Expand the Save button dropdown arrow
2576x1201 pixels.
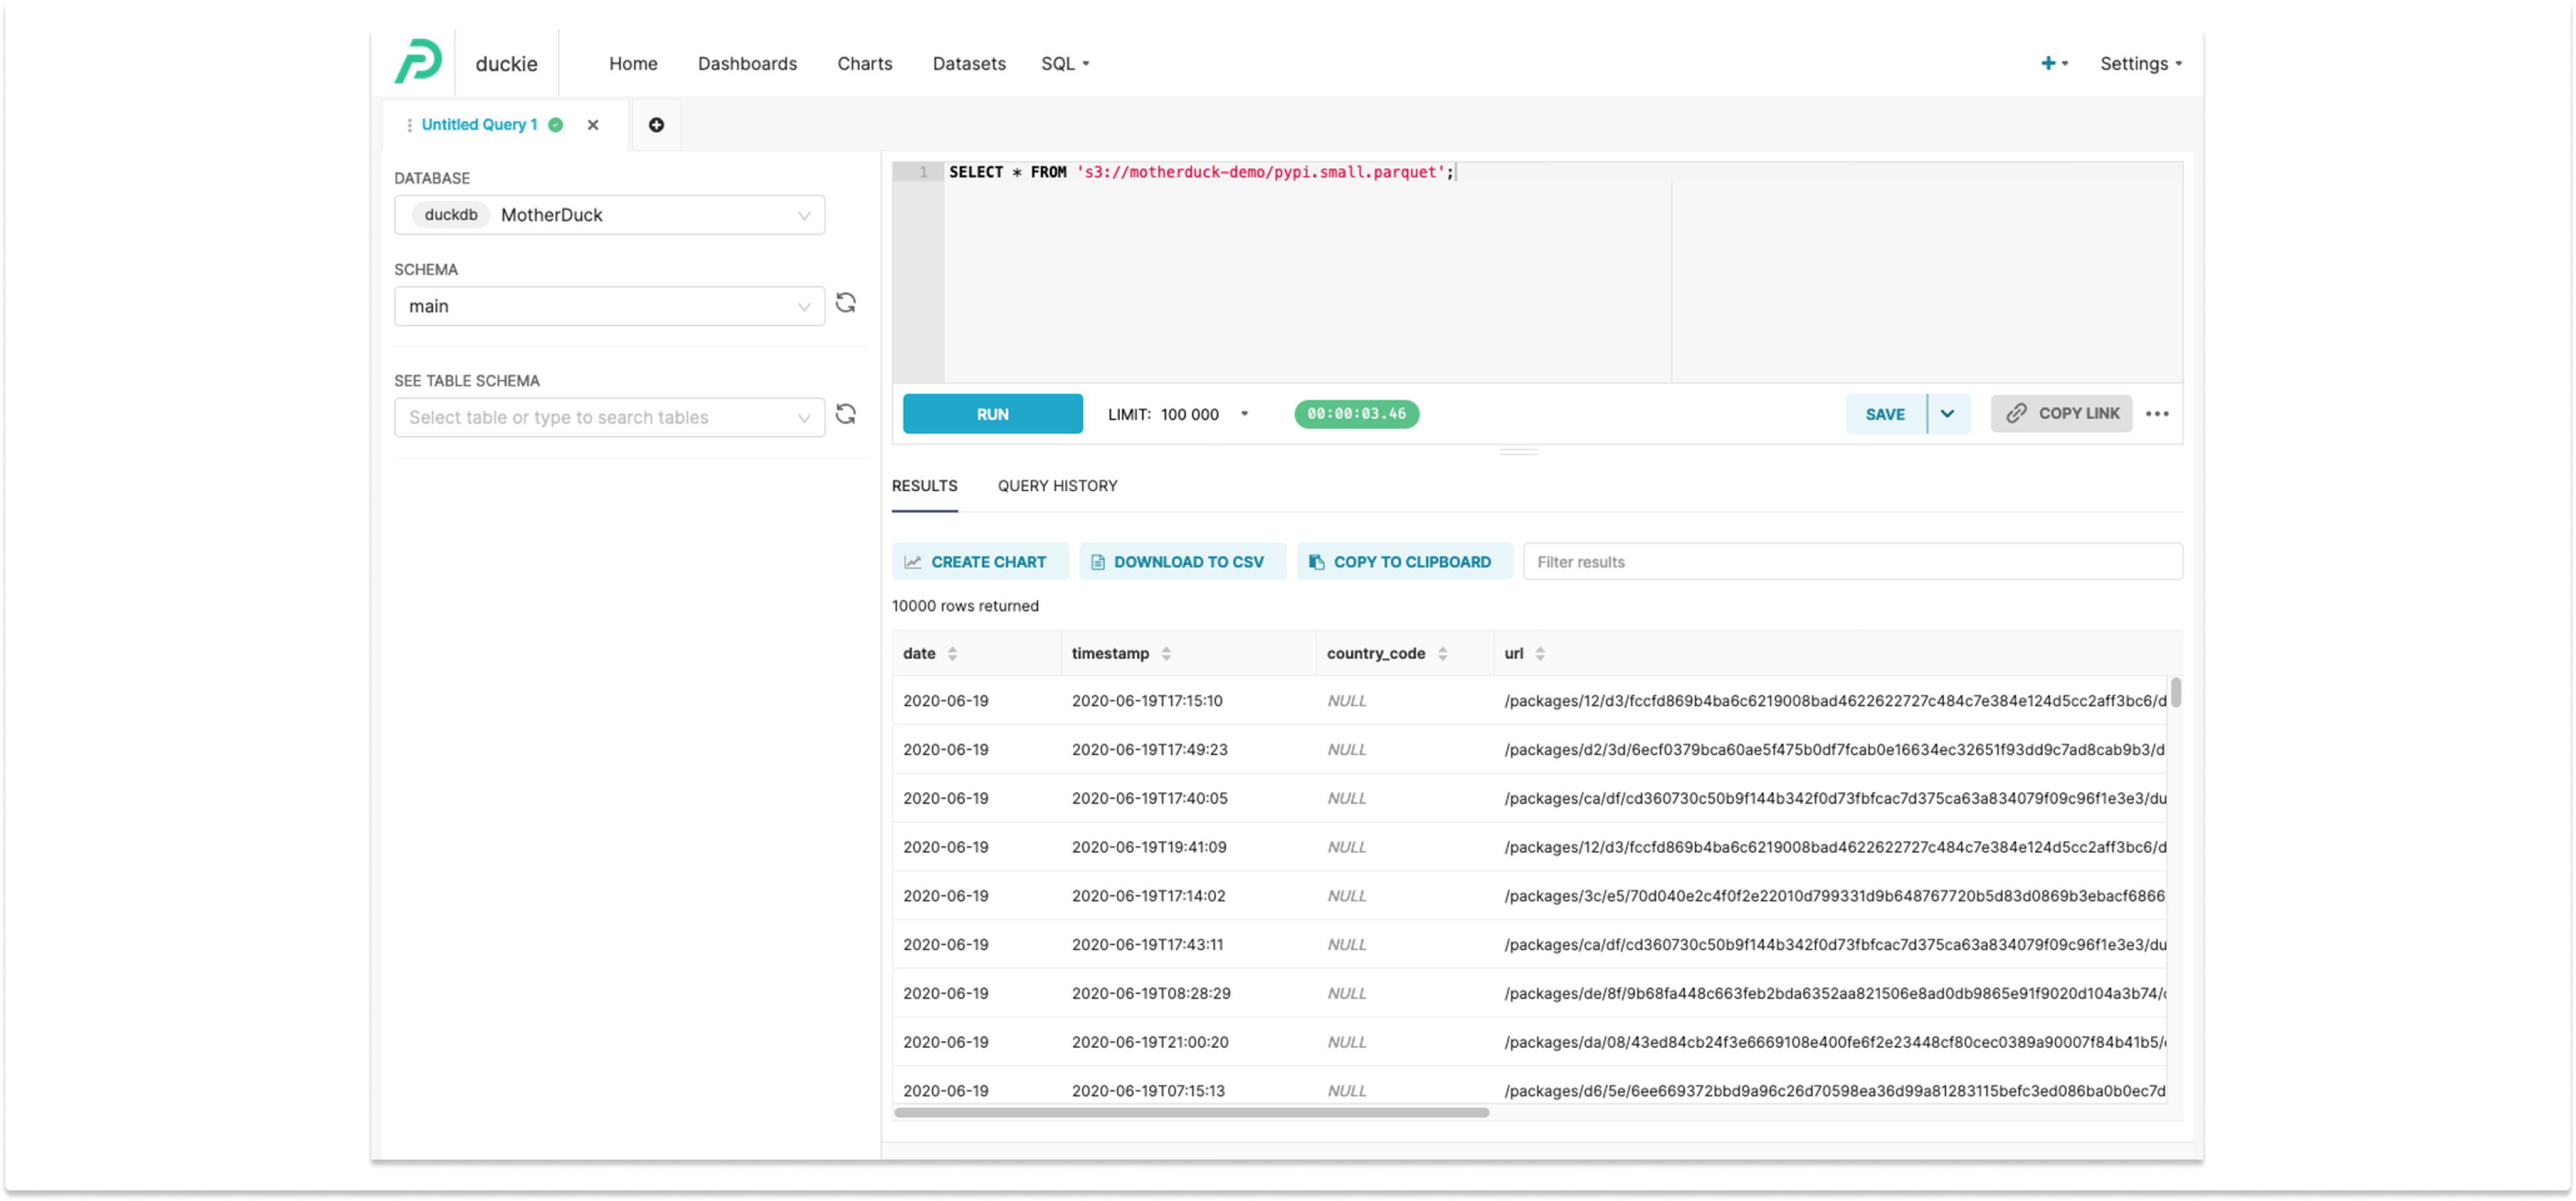click(1947, 414)
